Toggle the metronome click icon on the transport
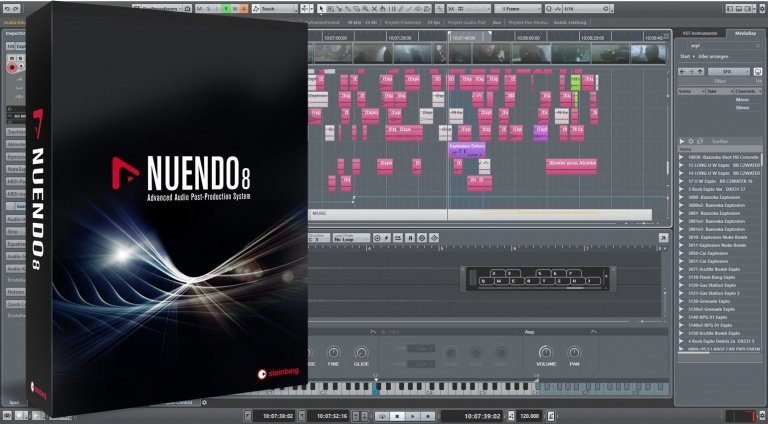This screenshot has height=424, width=768. click(x=551, y=416)
